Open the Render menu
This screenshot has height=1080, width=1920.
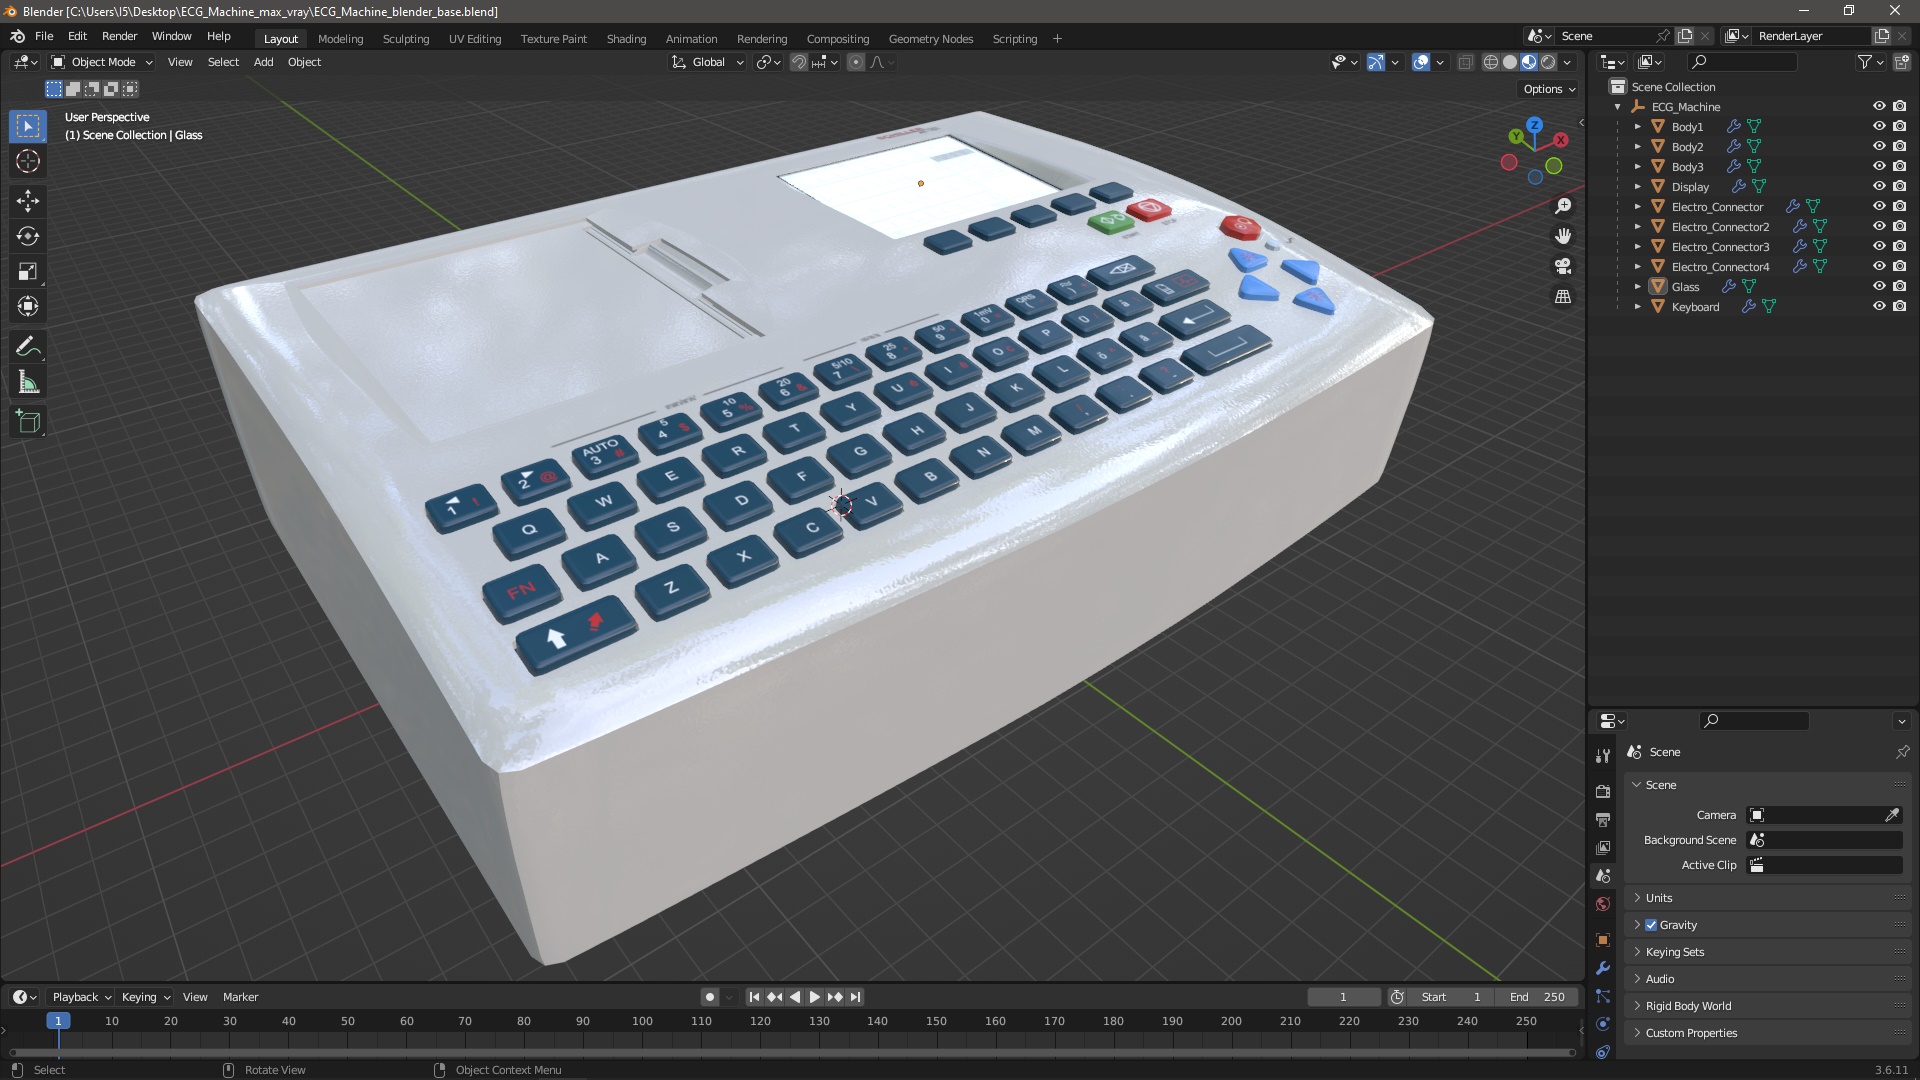point(119,36)
